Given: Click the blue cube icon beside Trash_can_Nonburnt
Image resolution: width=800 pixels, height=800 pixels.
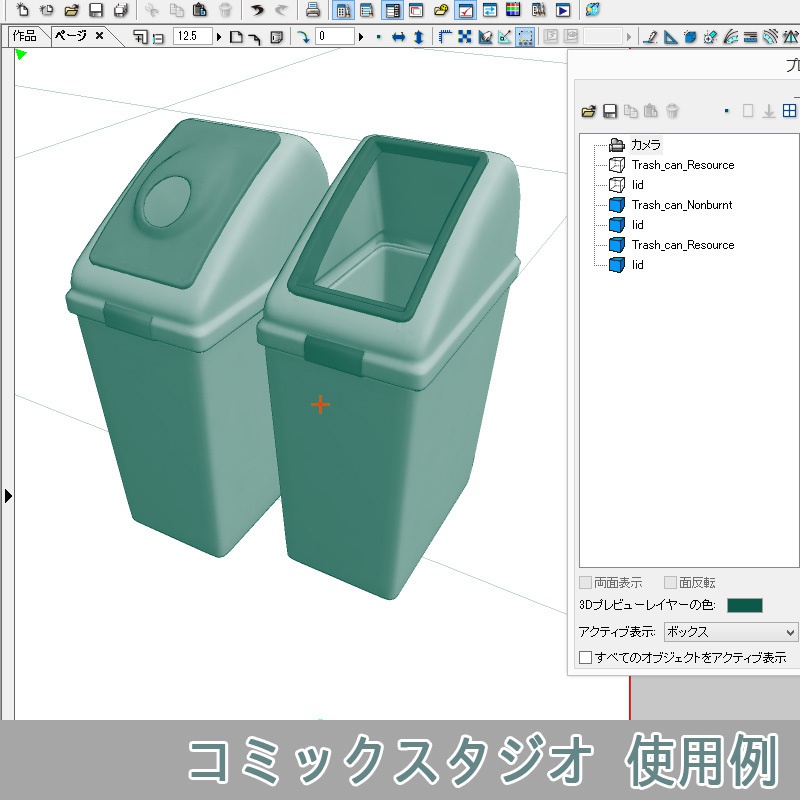Looking at the screenshot, I should tap(617, 204).
